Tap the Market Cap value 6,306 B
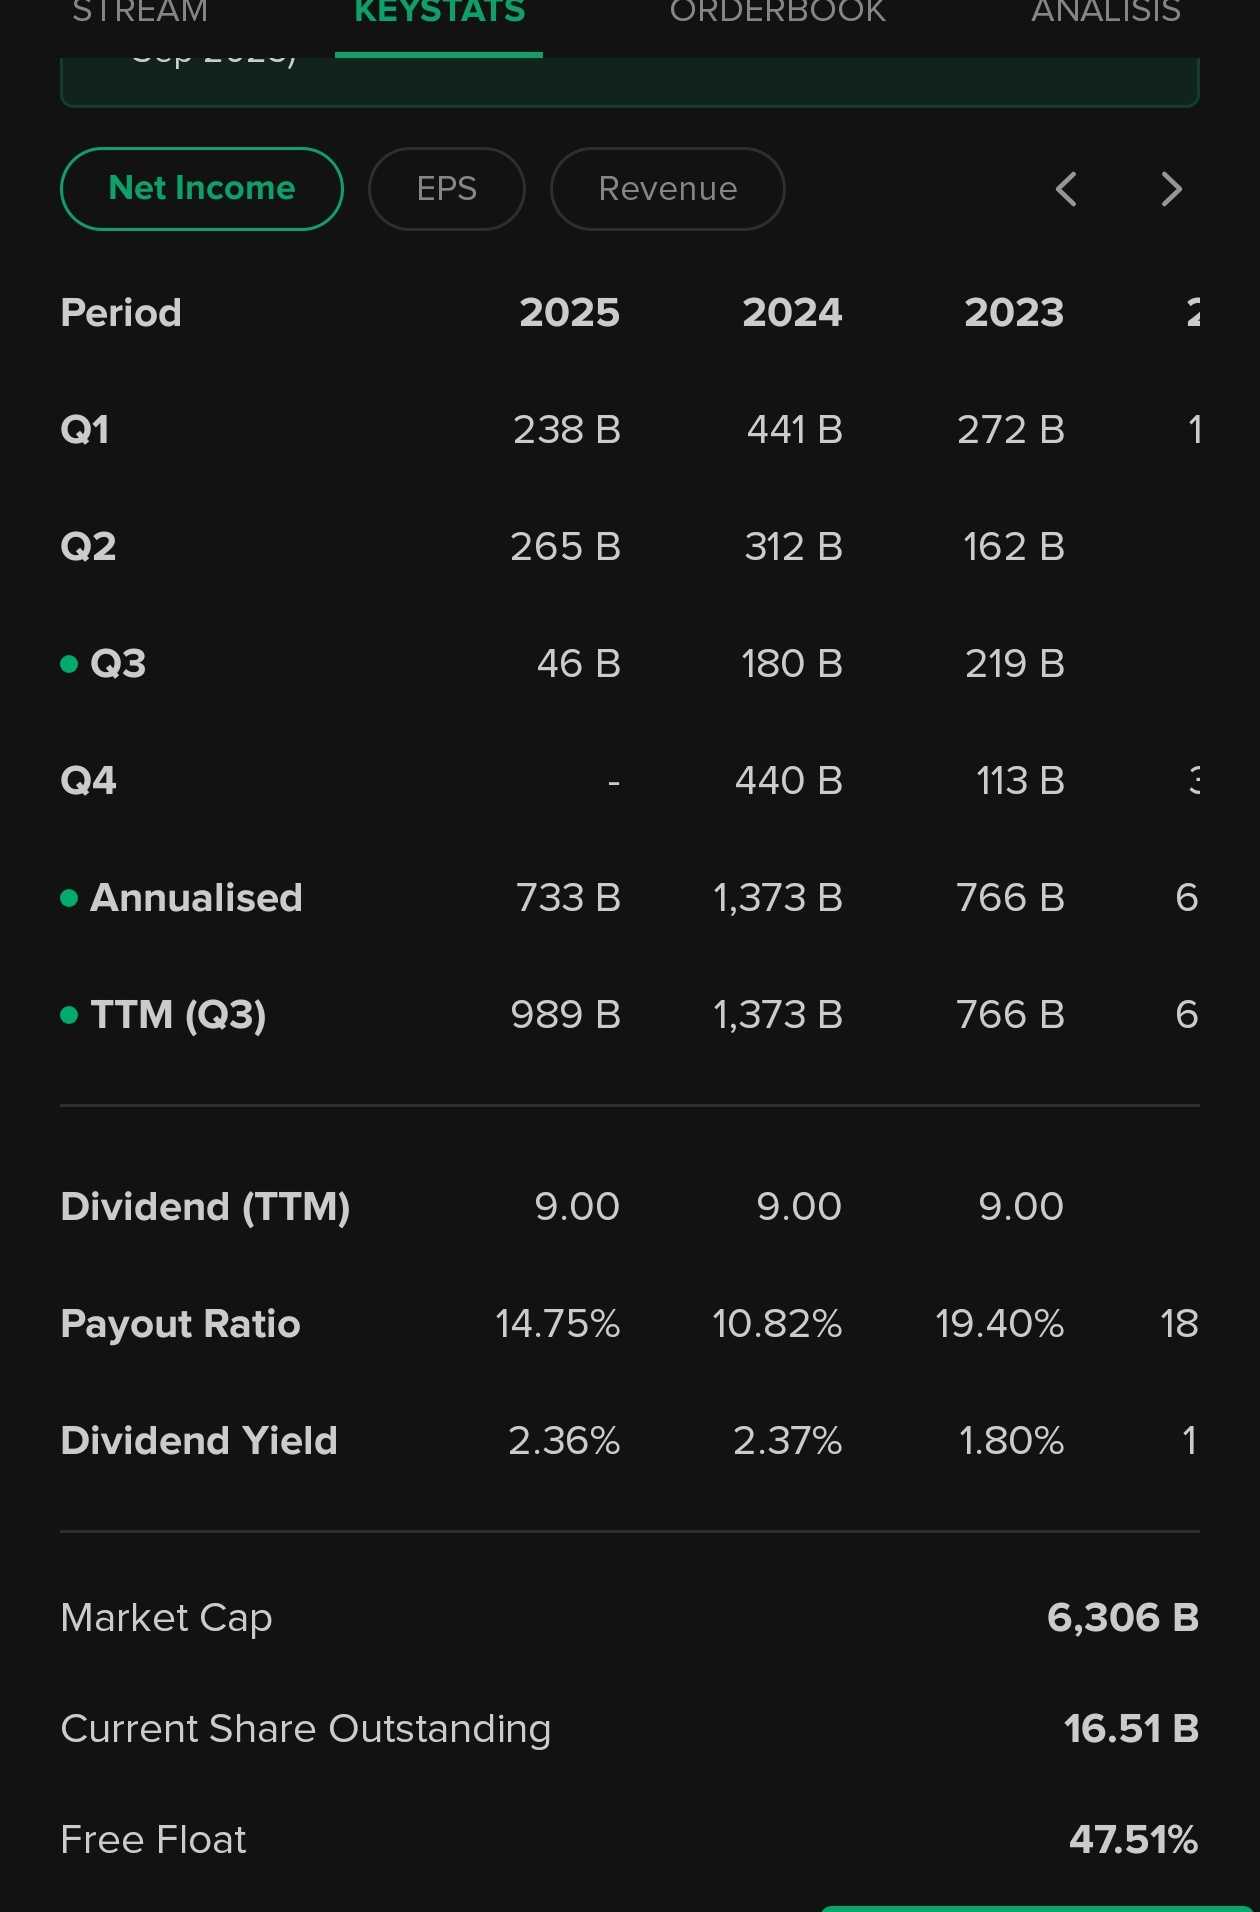Screen dimensions: 1260x1912 click(1122, 1617)
